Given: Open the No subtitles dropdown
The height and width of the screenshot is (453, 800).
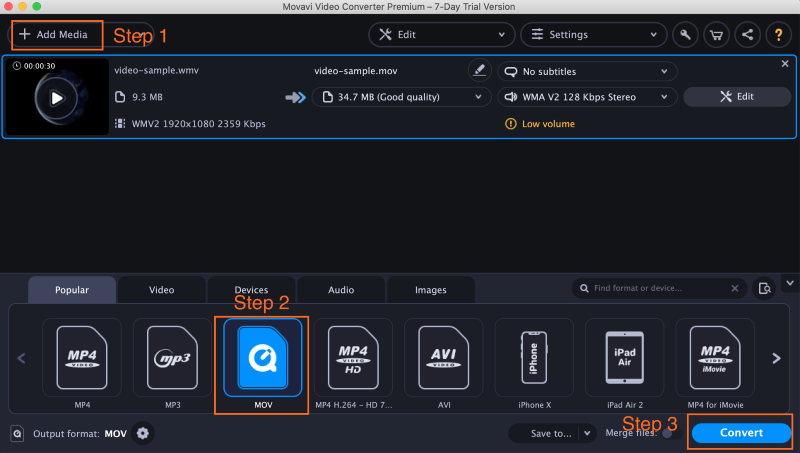Looking at the screenshot, I should [x=587, y=71].
